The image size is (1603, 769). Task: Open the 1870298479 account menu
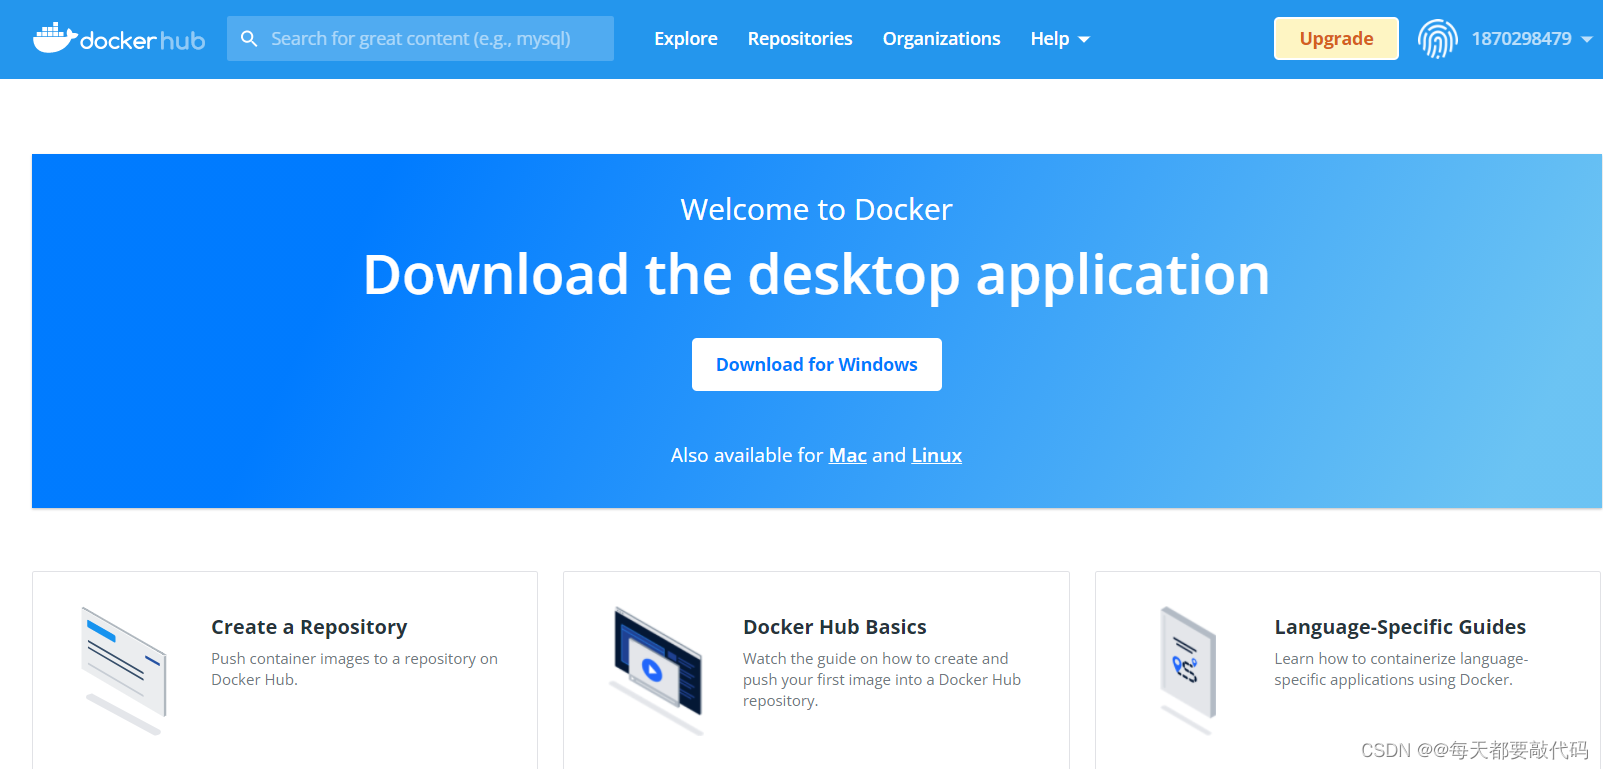(x=1531, y=39)
